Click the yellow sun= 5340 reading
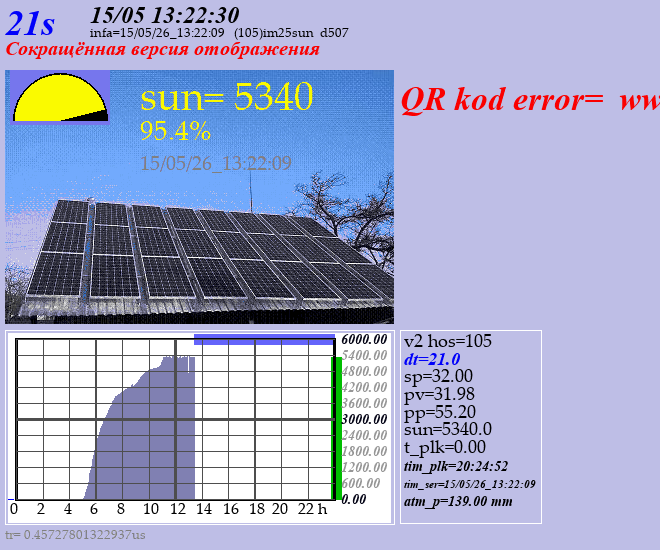Image resolution: width=660 pixels, height=550 pixels. [x=226, y=96]
